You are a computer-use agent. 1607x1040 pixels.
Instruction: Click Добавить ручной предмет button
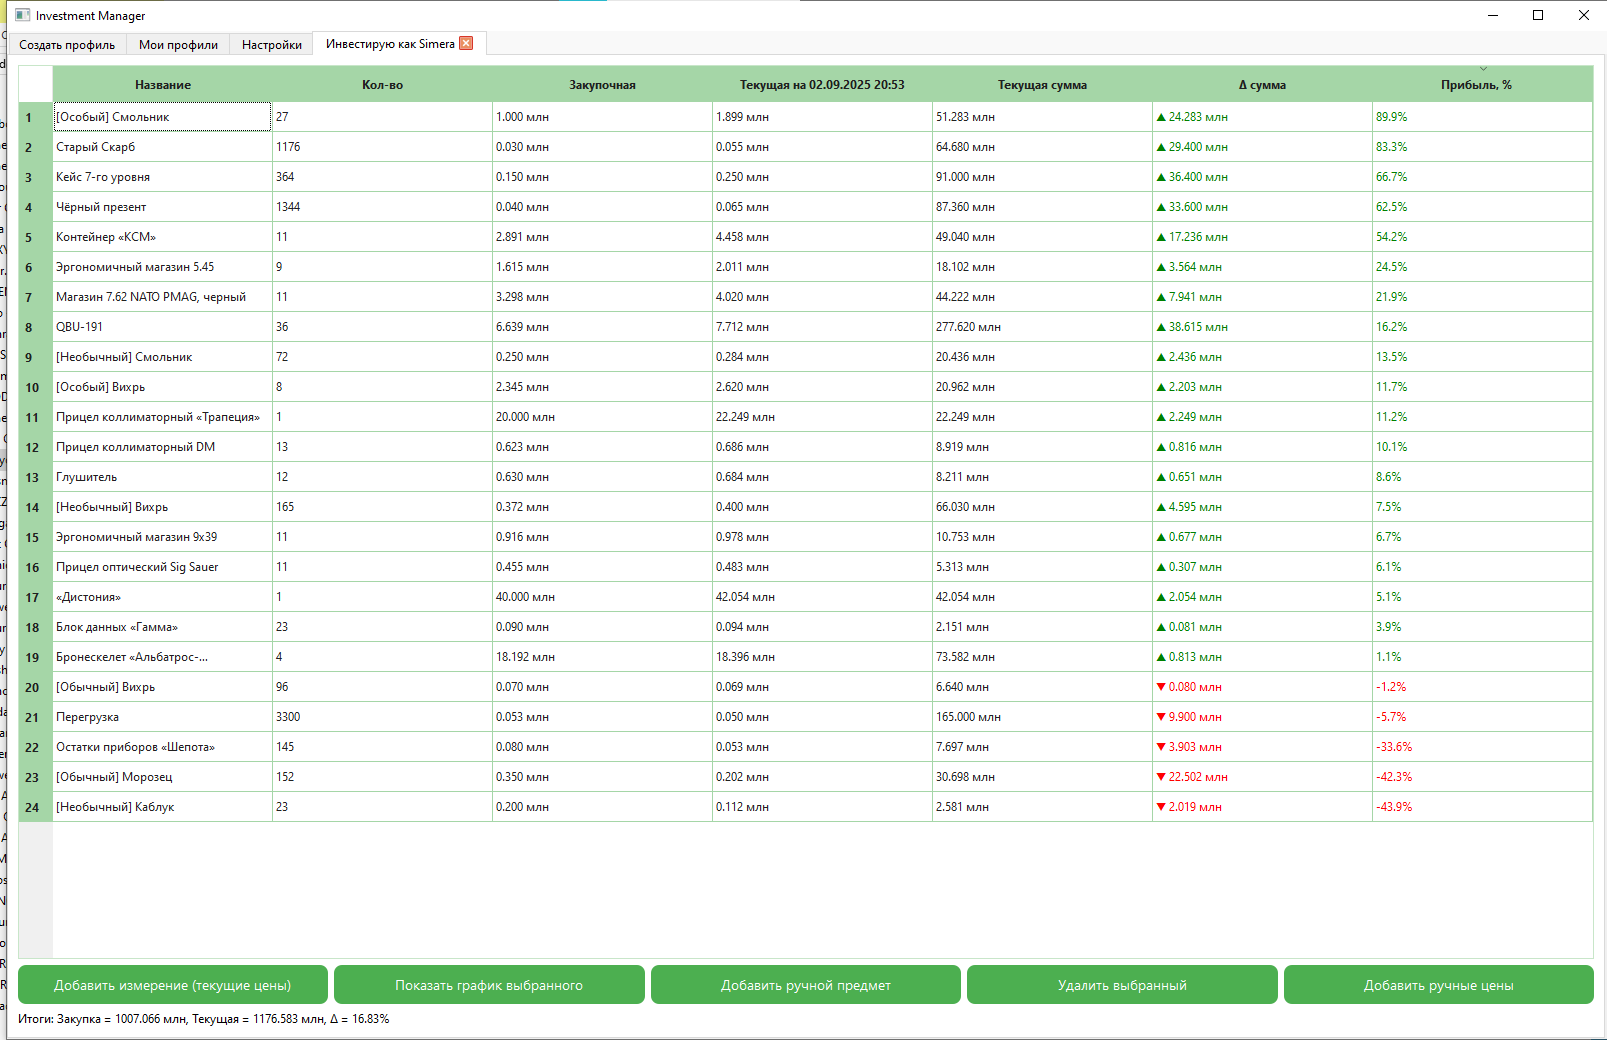(x=806, y=985)
